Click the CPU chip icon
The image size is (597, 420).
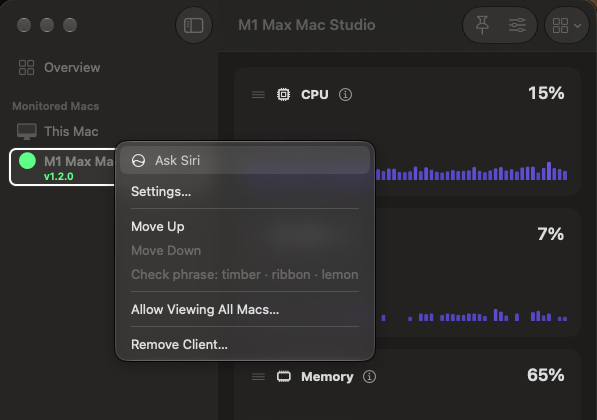pyautogui.click(x=283, y=94)
